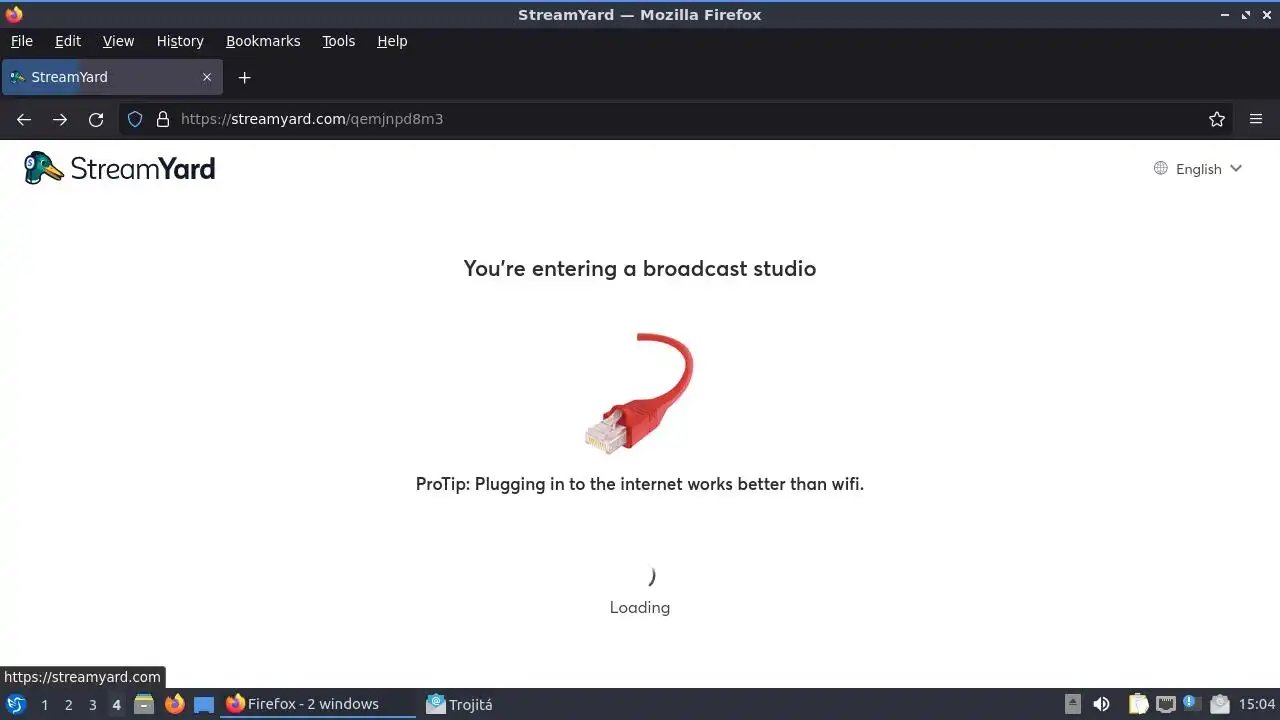Screen dimensions: 1280x720
Task: Click the ProTip text about wifi
Action: (640, 484)
